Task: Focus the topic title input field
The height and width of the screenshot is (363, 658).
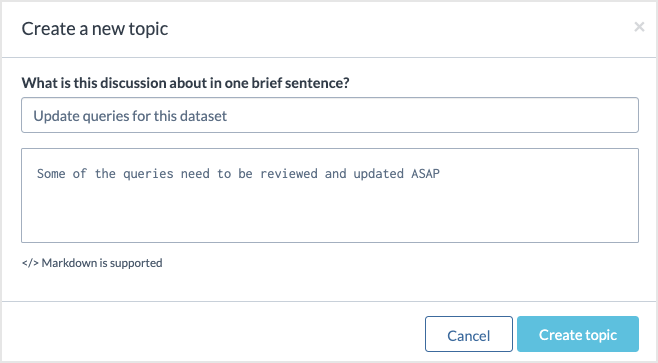Action: 330,115
